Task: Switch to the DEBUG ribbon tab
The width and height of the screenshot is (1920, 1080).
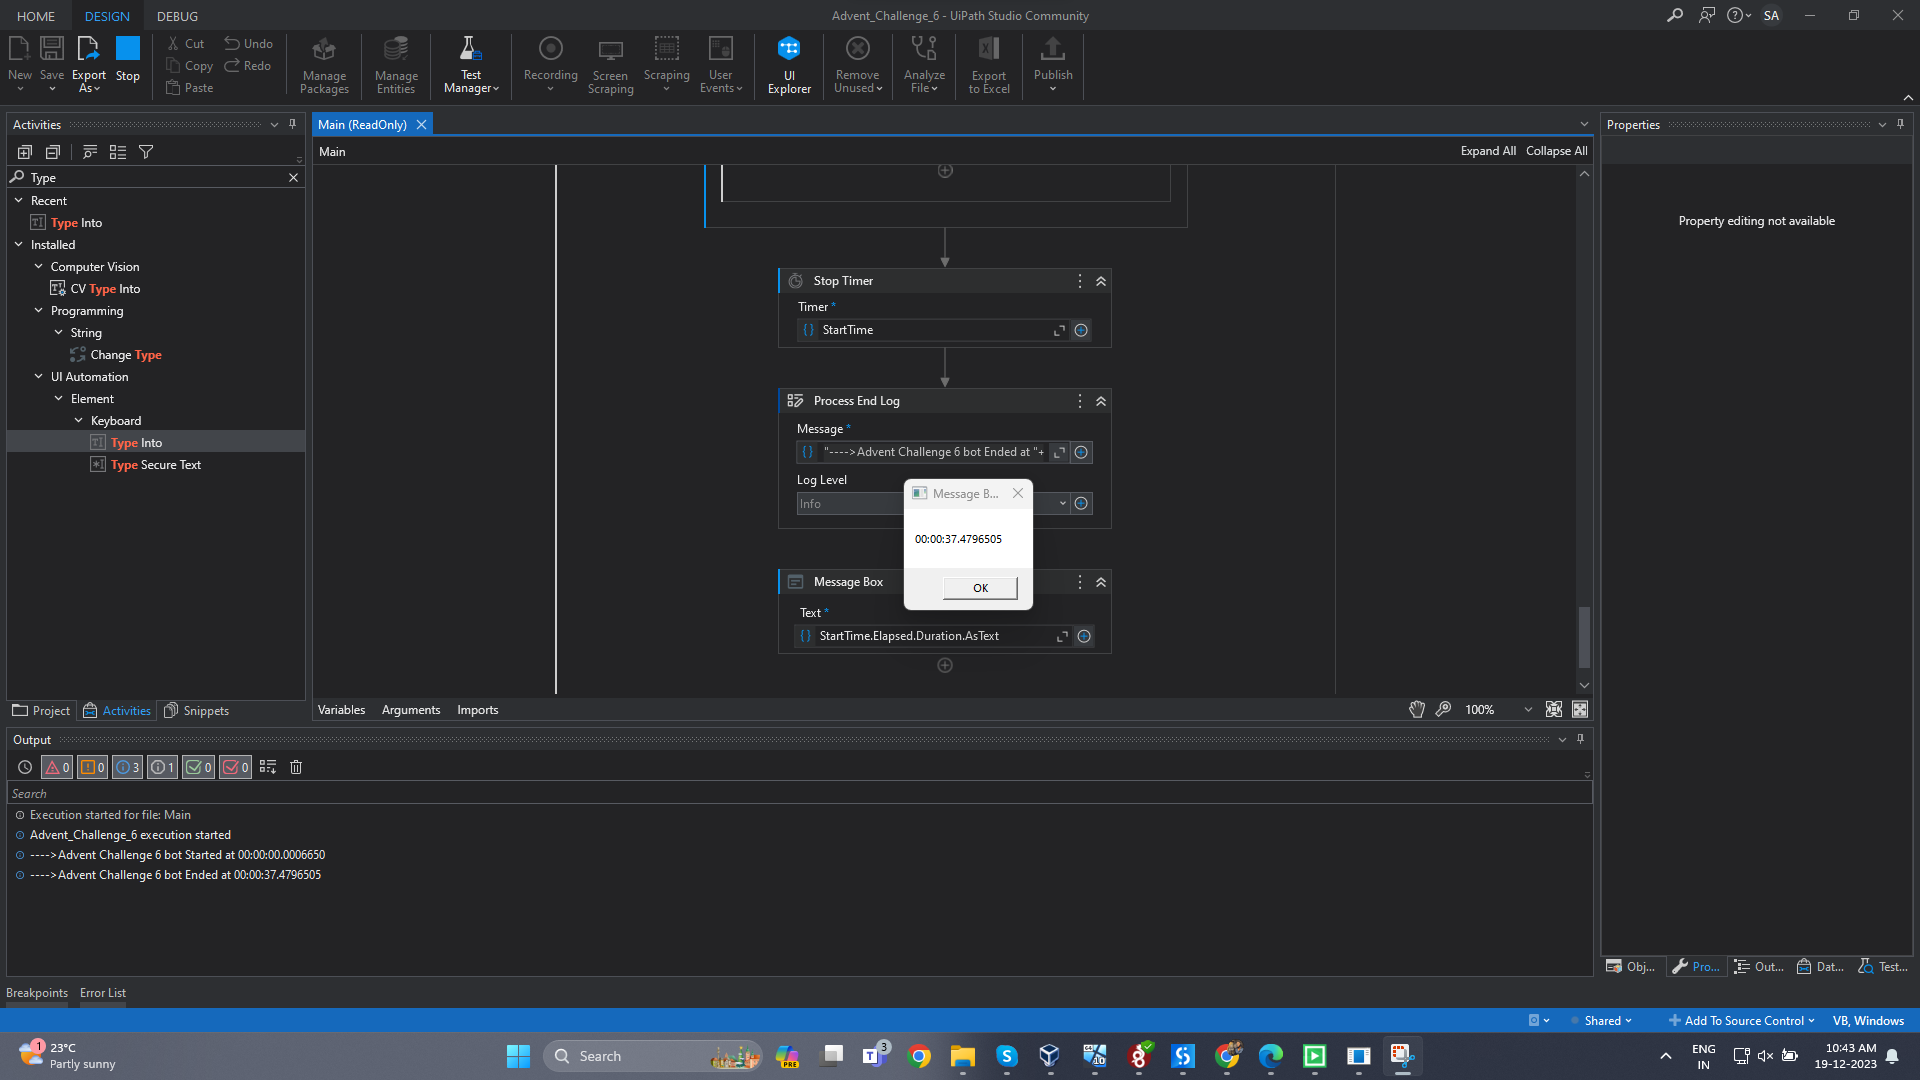Action: tap(177, 16)
